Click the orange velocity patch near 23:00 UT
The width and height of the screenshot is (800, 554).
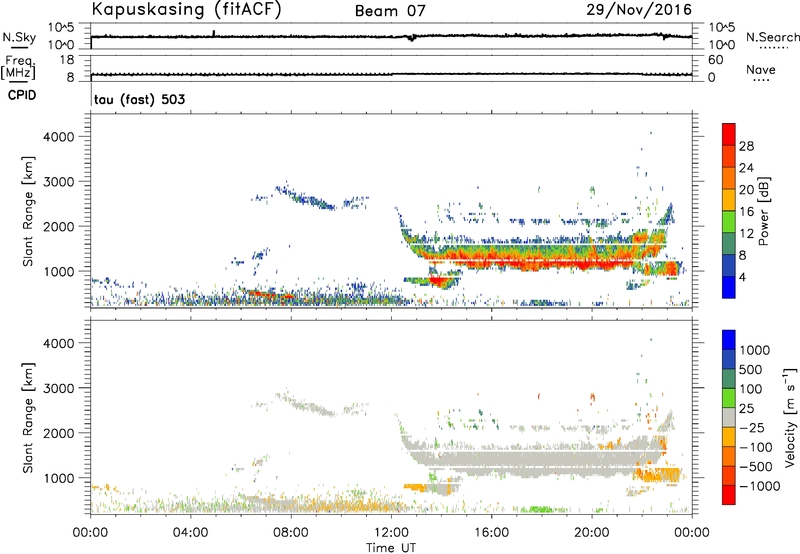pos(657,475)
